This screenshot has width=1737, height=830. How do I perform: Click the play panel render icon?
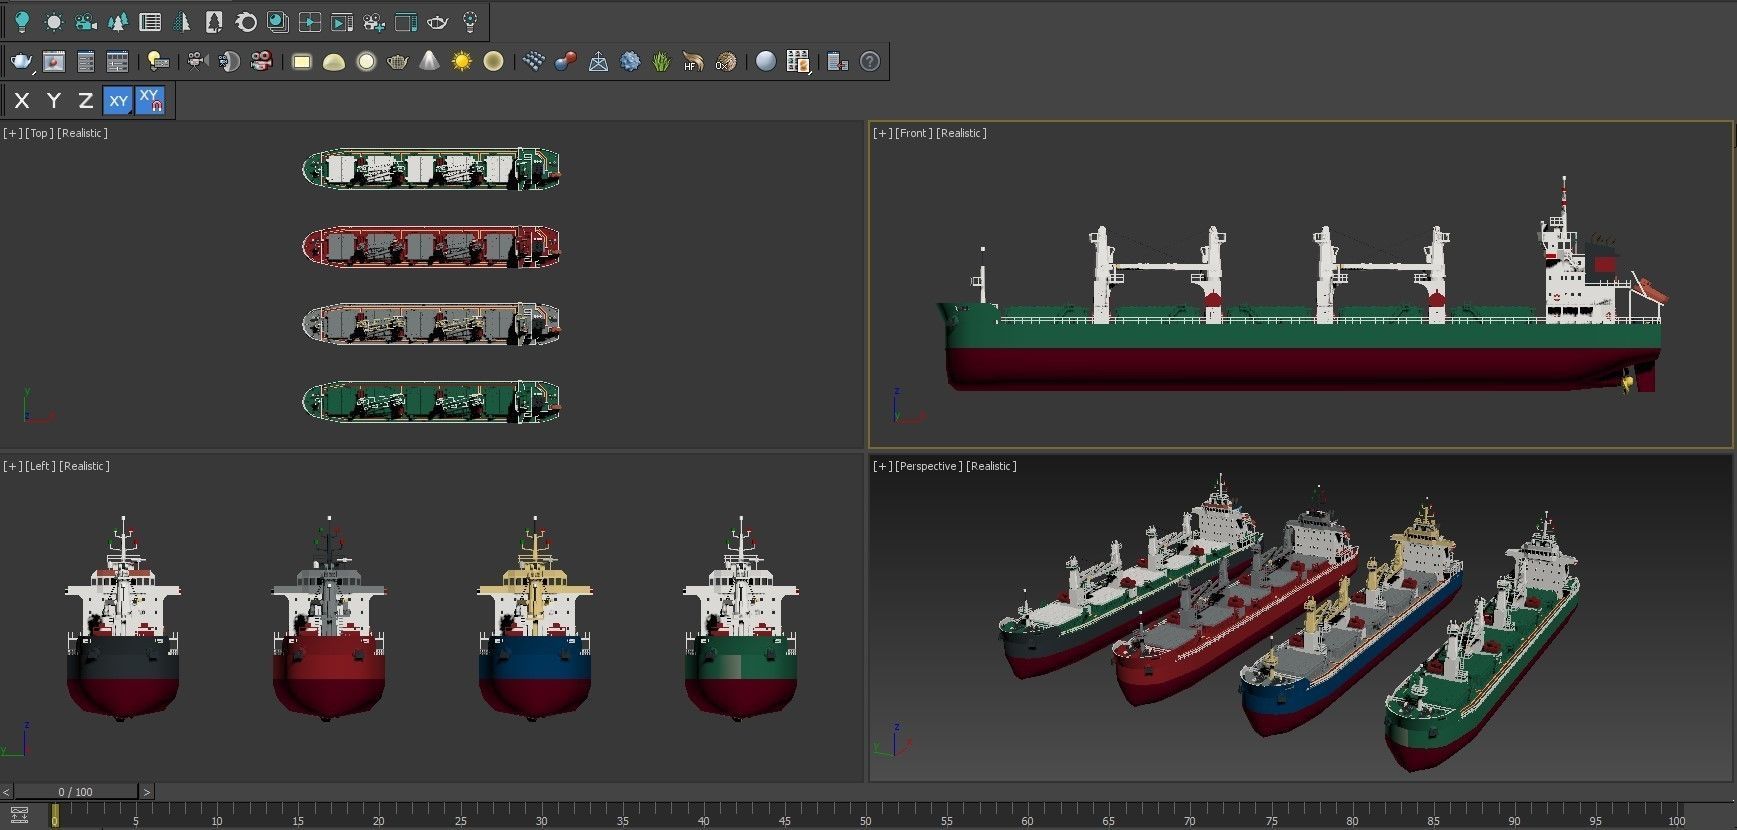click(x=342, y=21)
